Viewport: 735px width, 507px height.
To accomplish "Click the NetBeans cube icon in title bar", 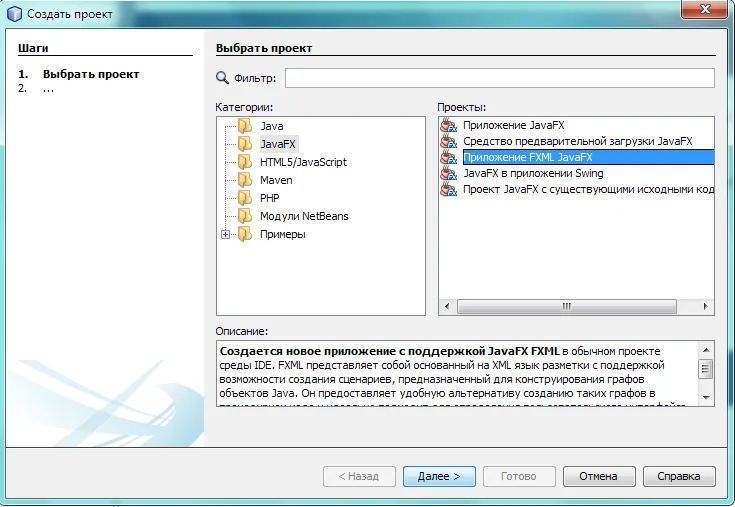I will 15,14.
